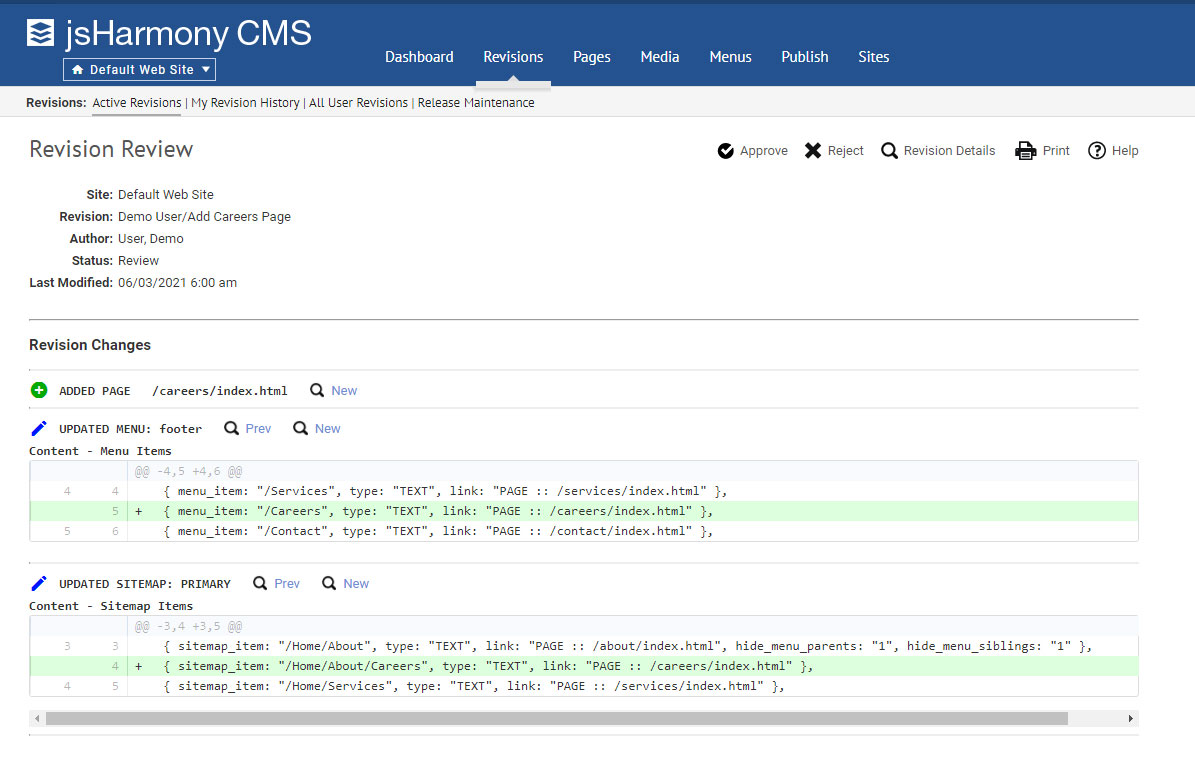
Task: Go to the Publish menu
Action: (804, 57)
